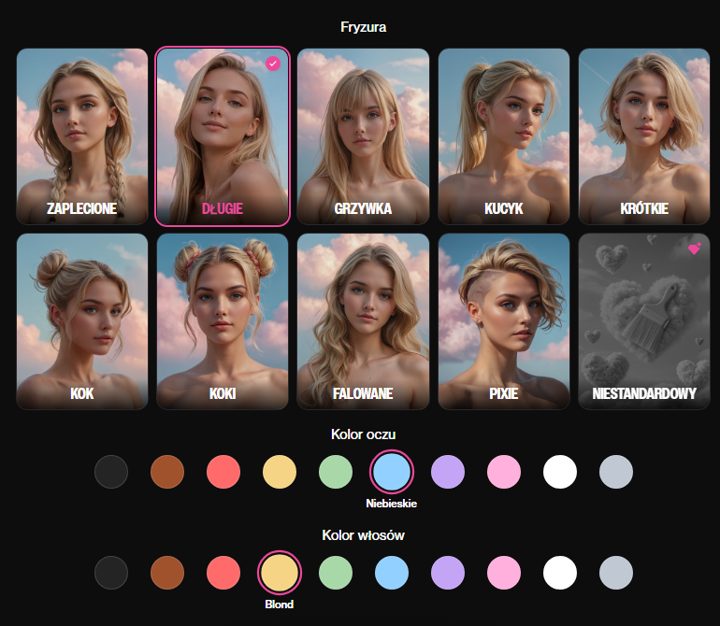Choose the Krótkie short hairstyle card
Viewport: 720px width, 626px height.
644,136
